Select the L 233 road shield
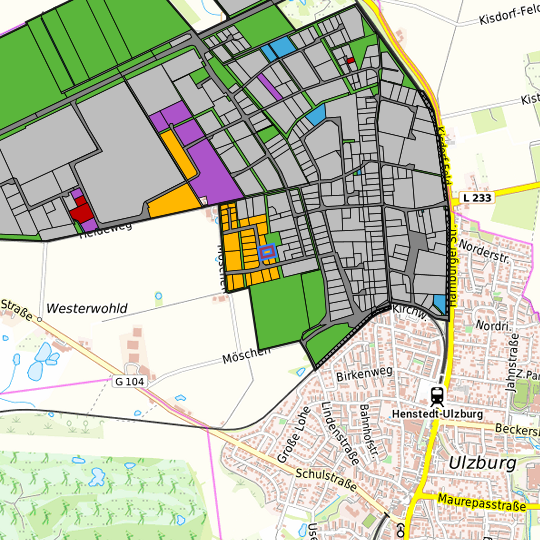 click(x=477, y=198)
